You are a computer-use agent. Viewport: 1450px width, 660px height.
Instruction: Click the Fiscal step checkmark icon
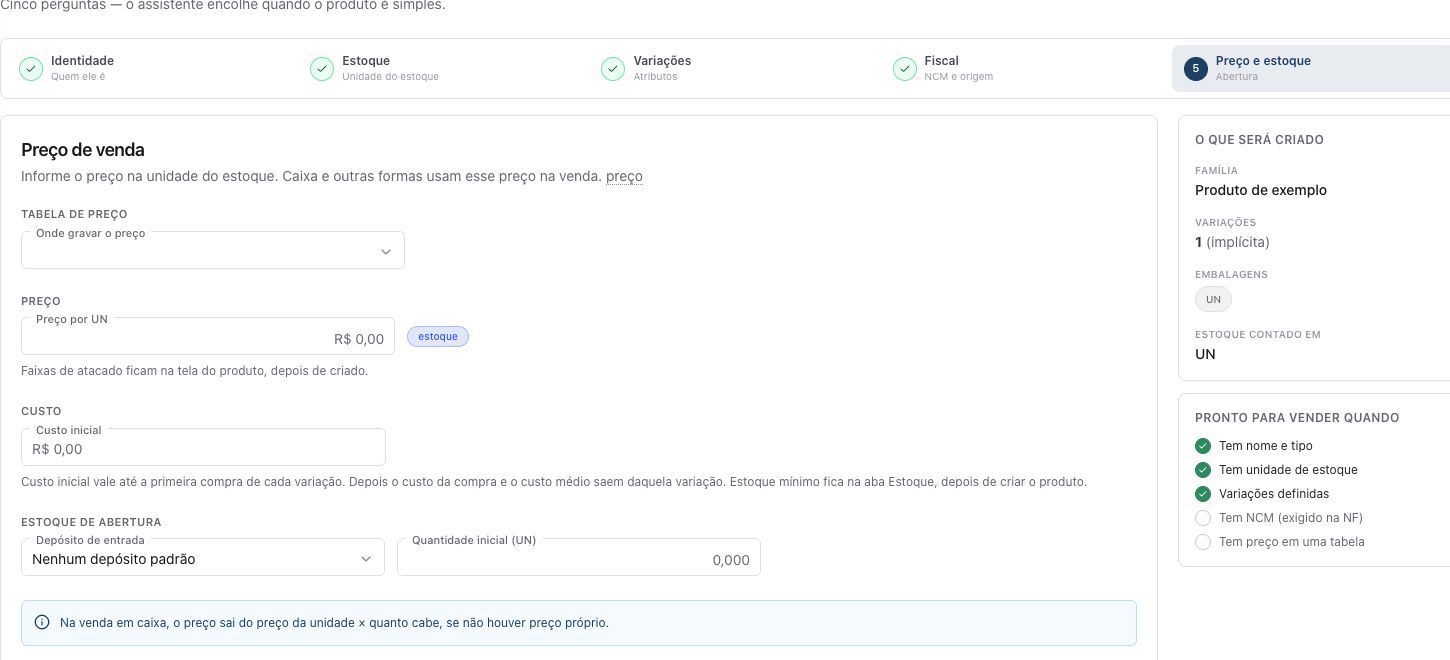[x=905, y=68]
